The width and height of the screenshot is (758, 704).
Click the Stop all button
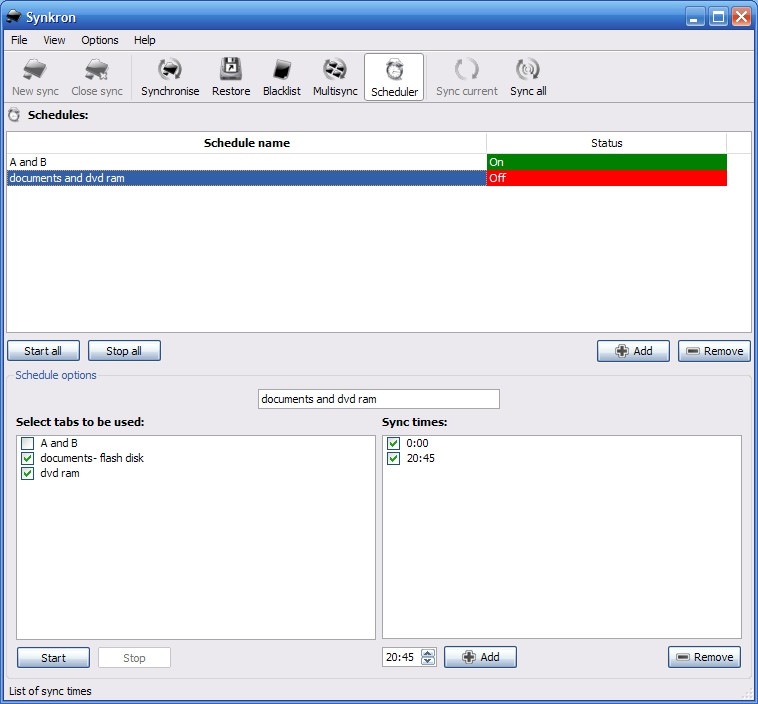click(x=124, y=351)
